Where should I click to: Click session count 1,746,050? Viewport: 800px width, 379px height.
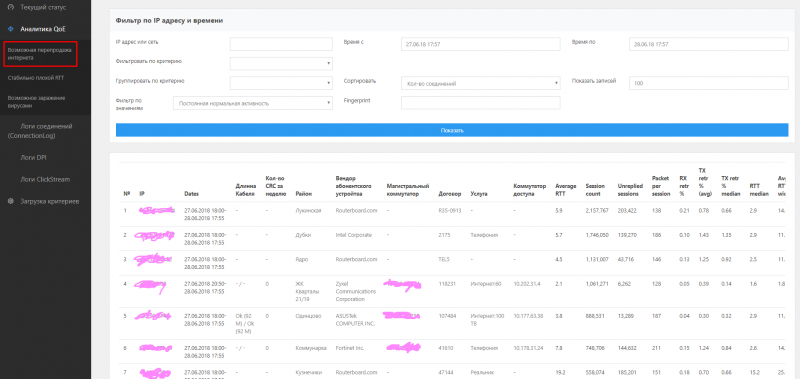coord(597,235)
